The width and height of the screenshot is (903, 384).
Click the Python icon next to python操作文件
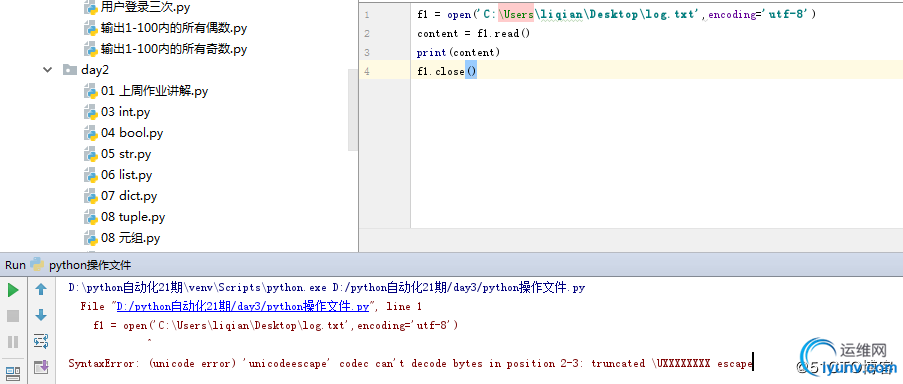[x=37, y=265]
